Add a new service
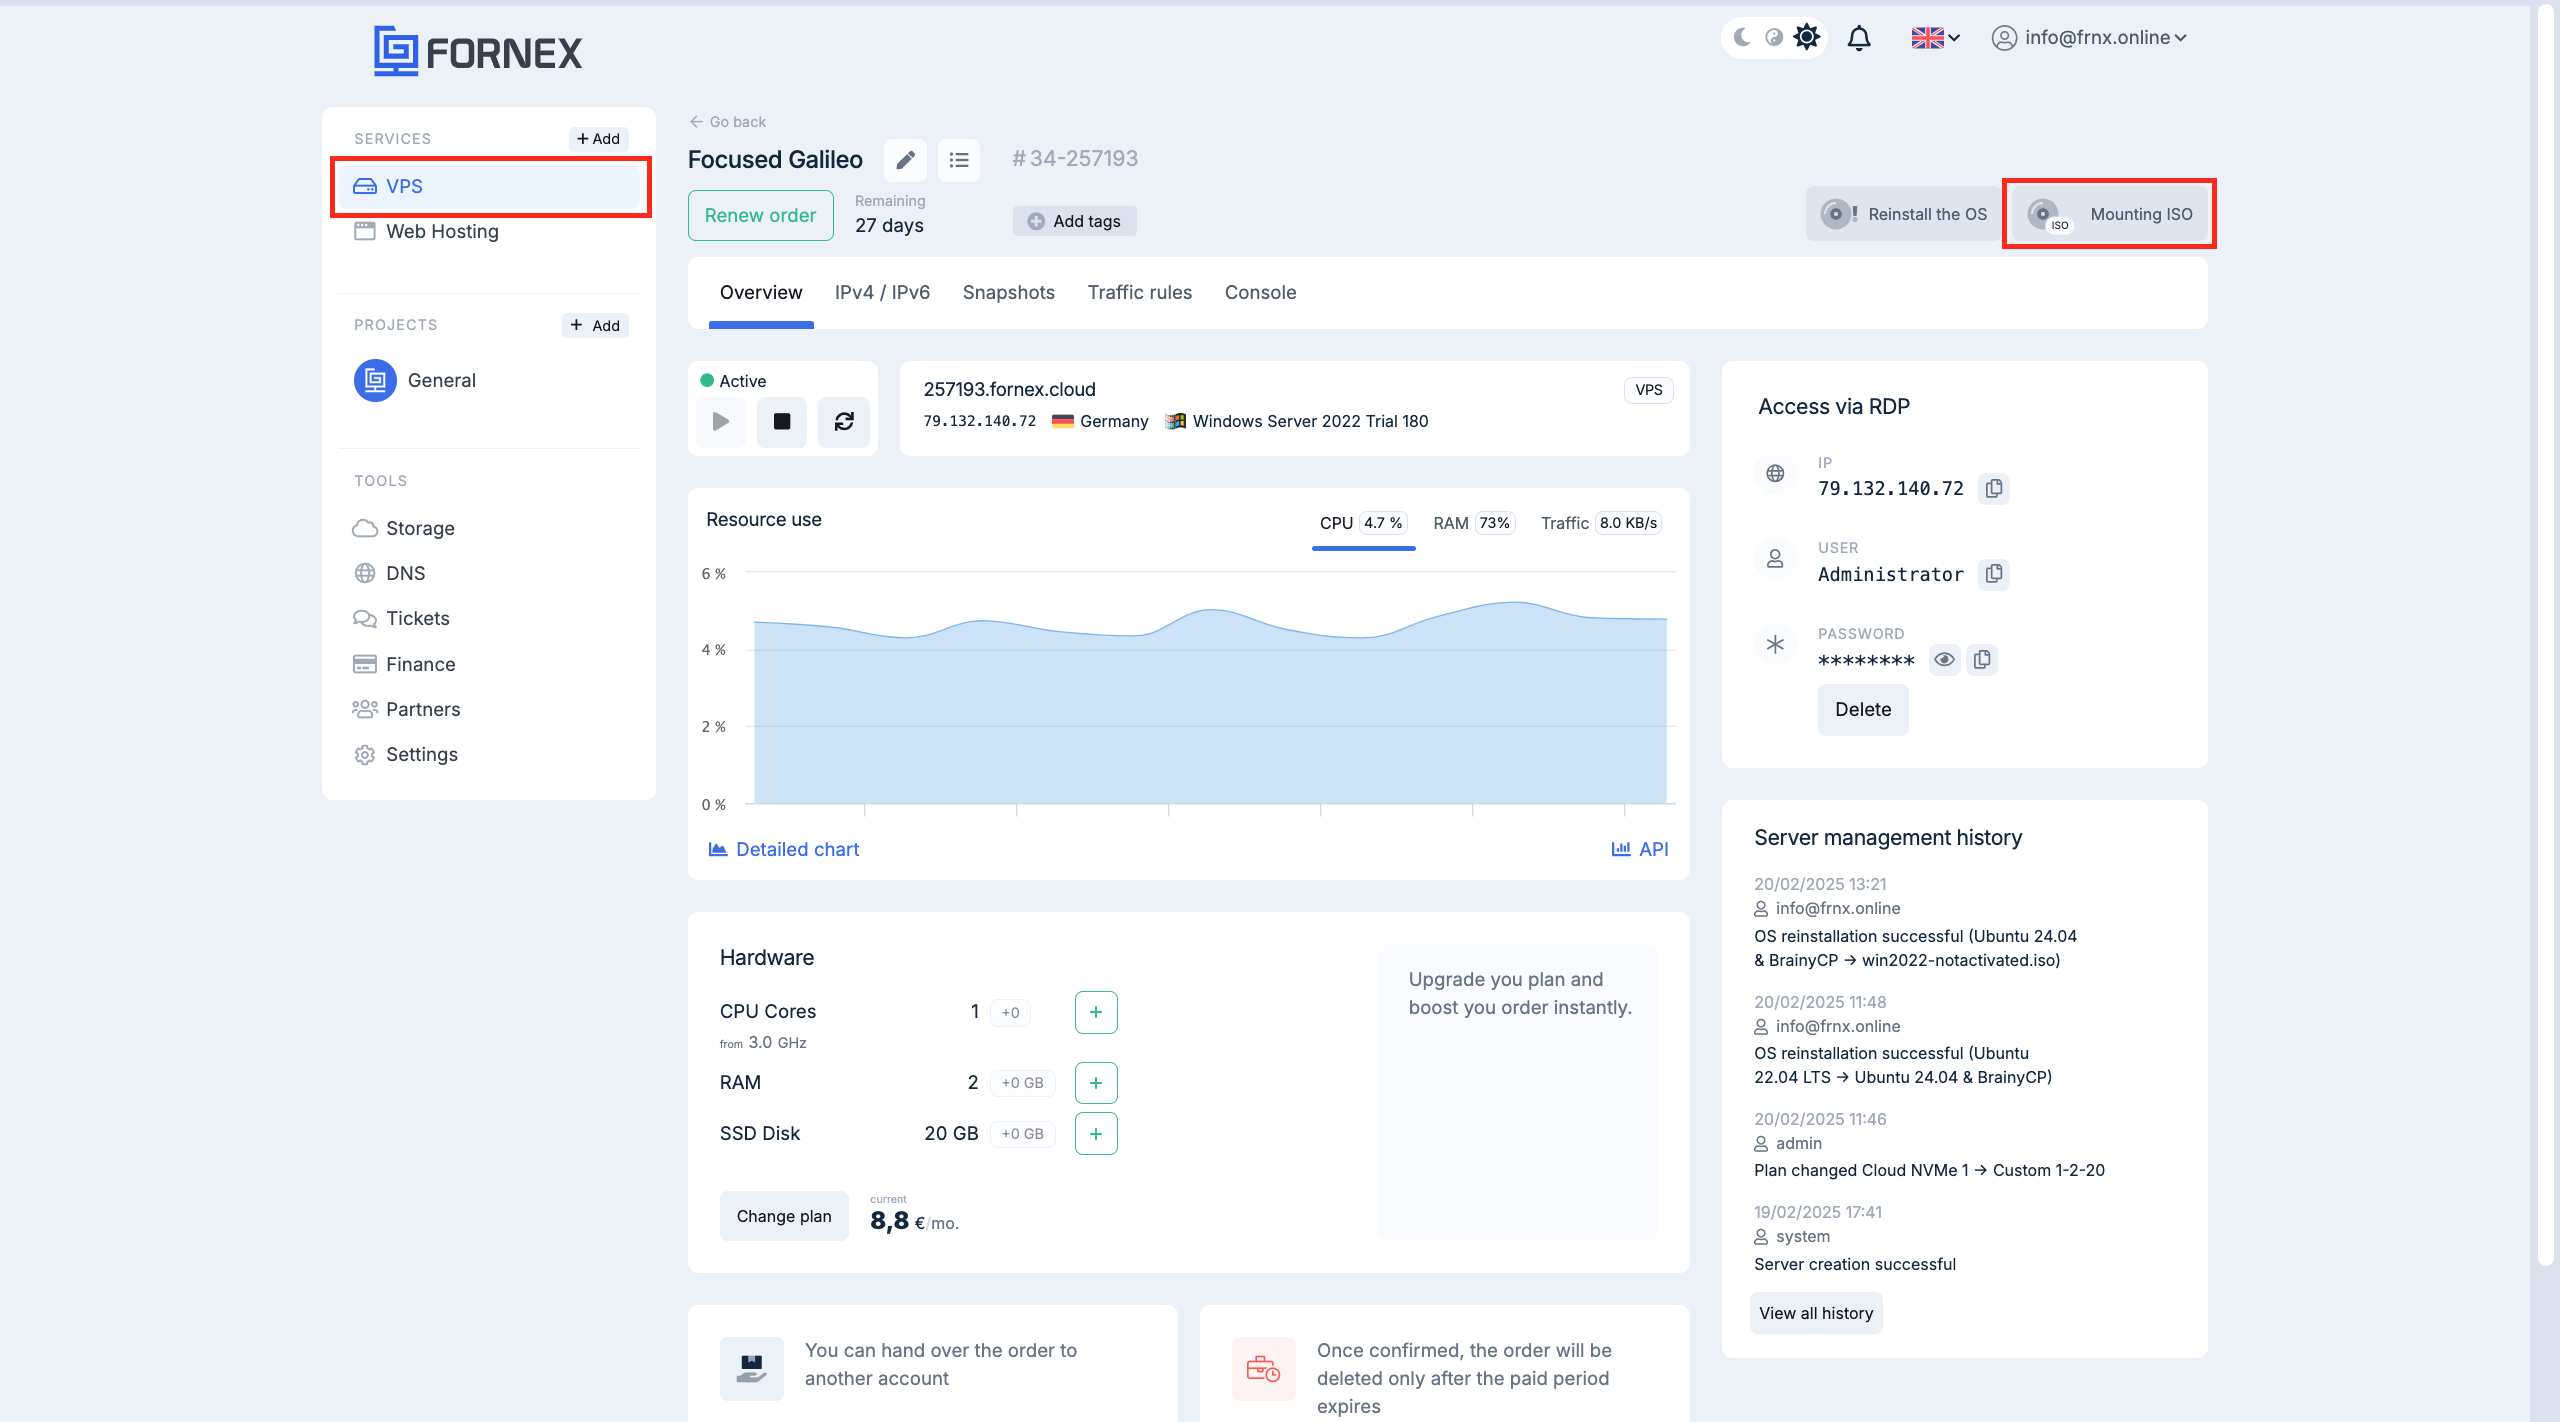This screenshot has height=1422, width=2560. point(598,138)
